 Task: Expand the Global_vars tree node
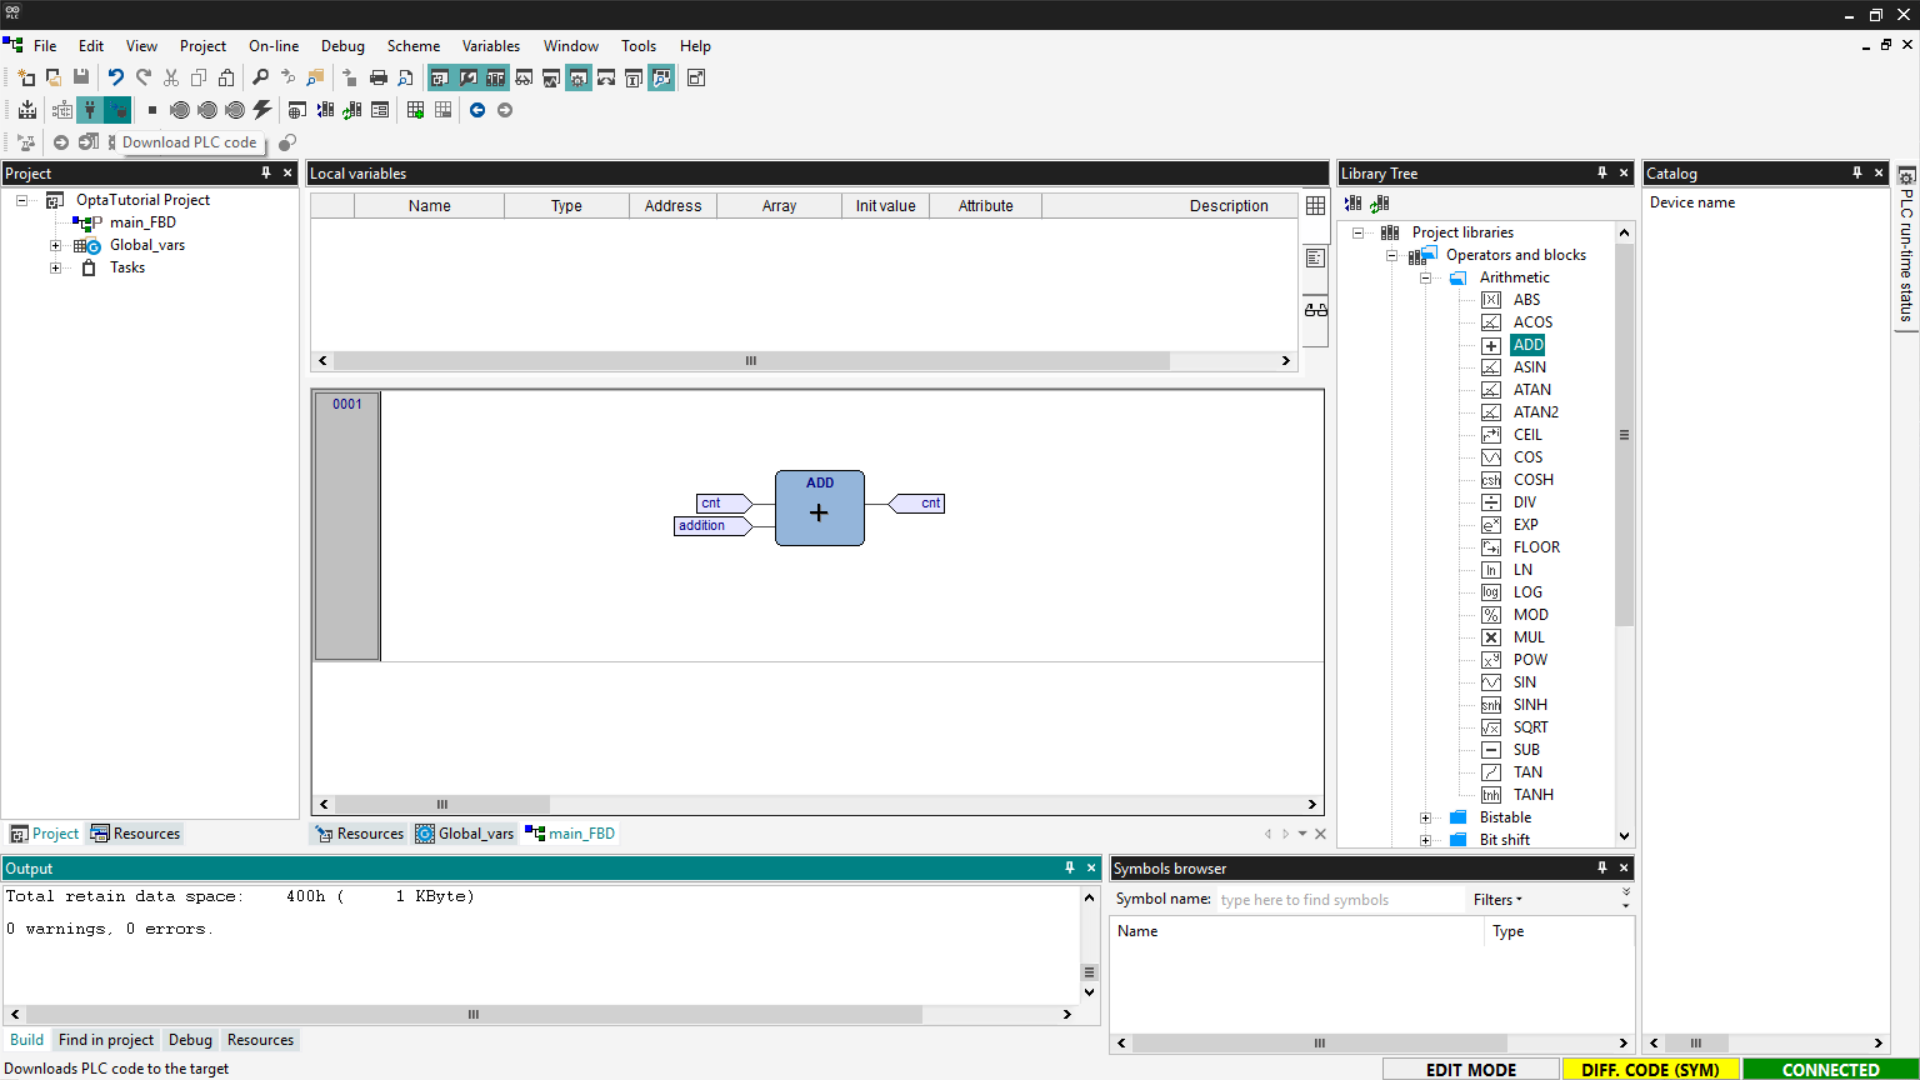(x=56, y=245)
